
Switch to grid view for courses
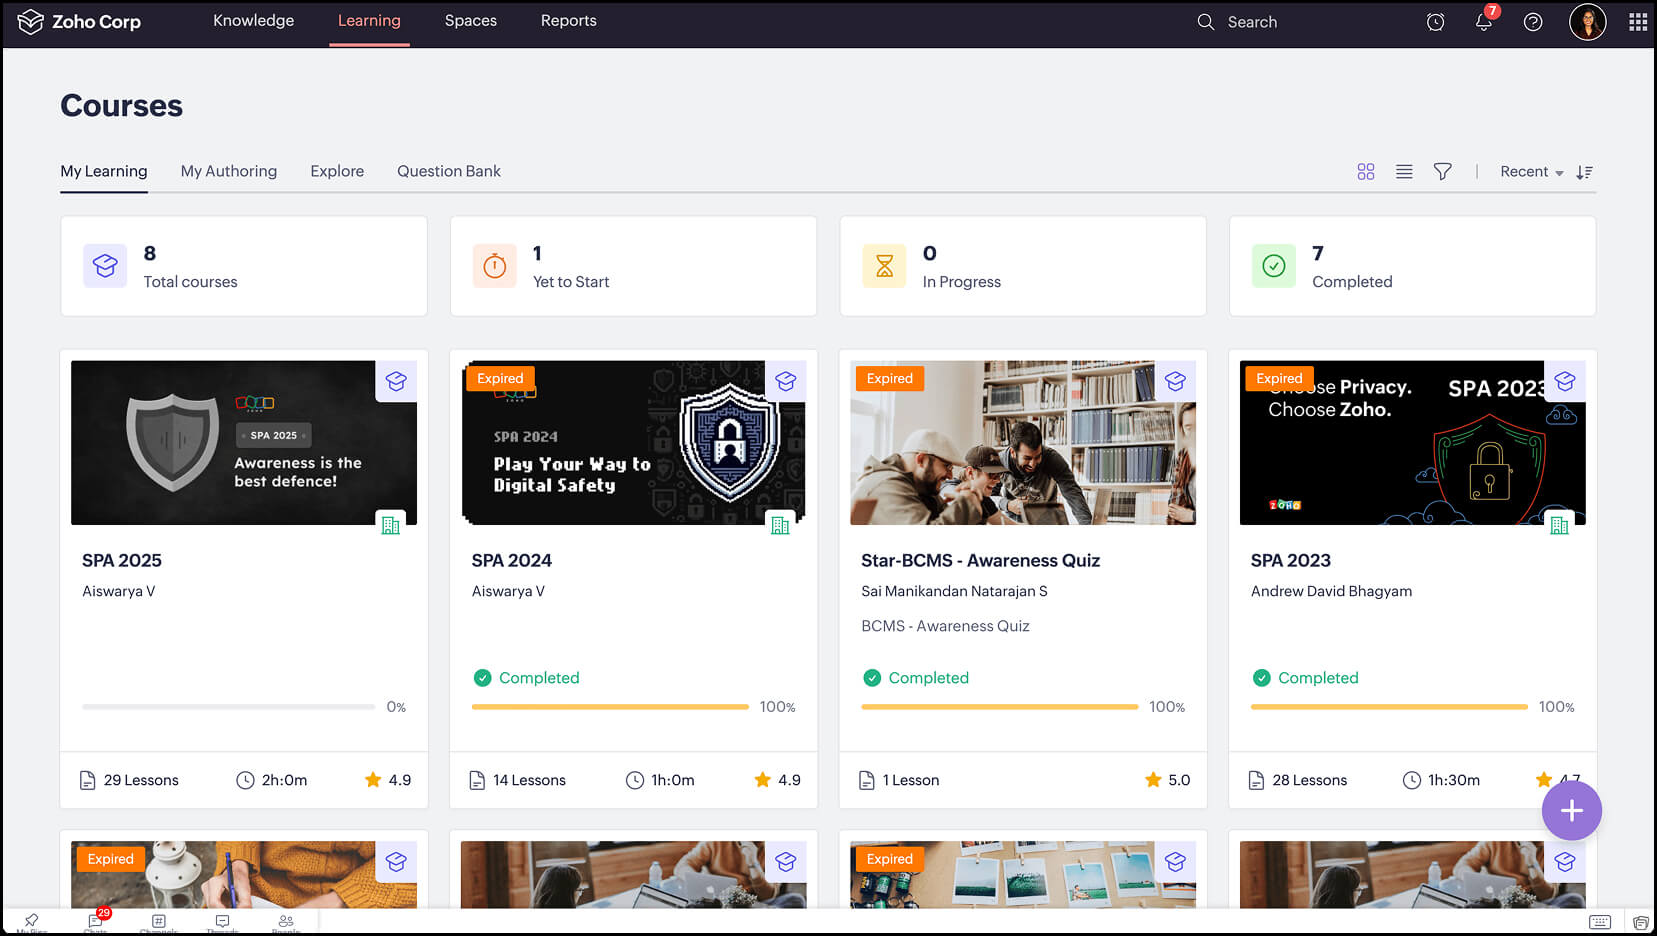(1366, 171)
